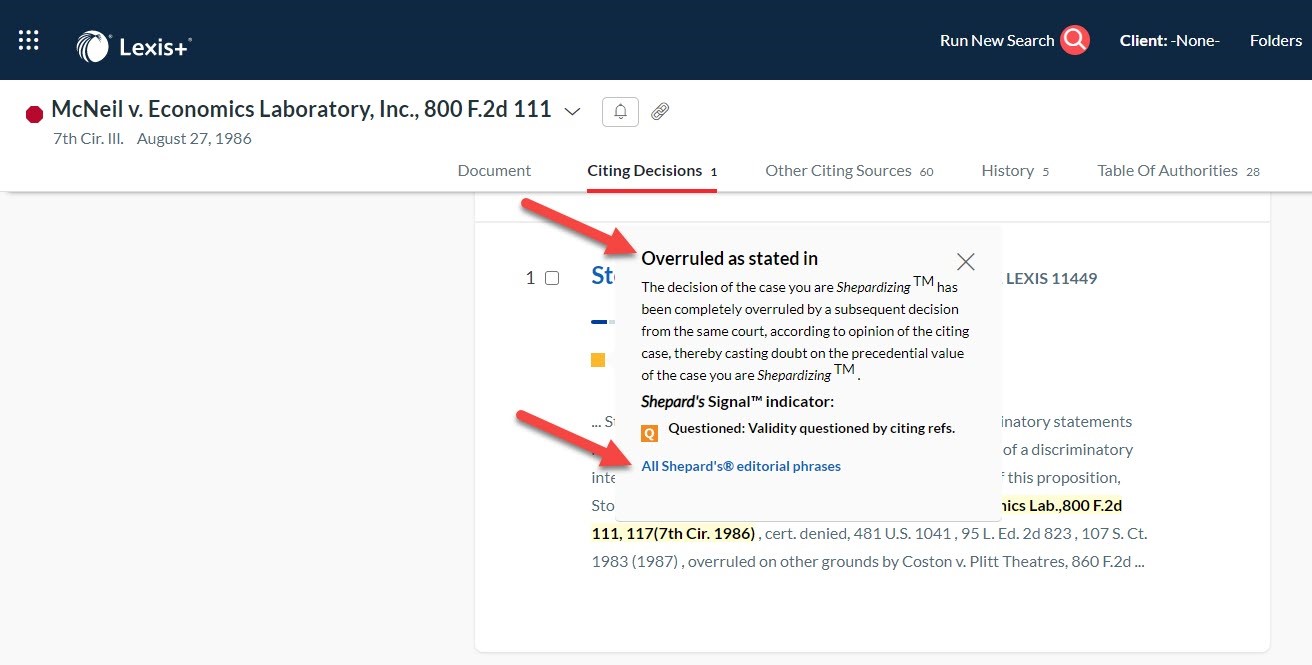This screenshot has height=665, width=1312.
Task: Click the red Shepard's stop signal icon
Action: 34,114
